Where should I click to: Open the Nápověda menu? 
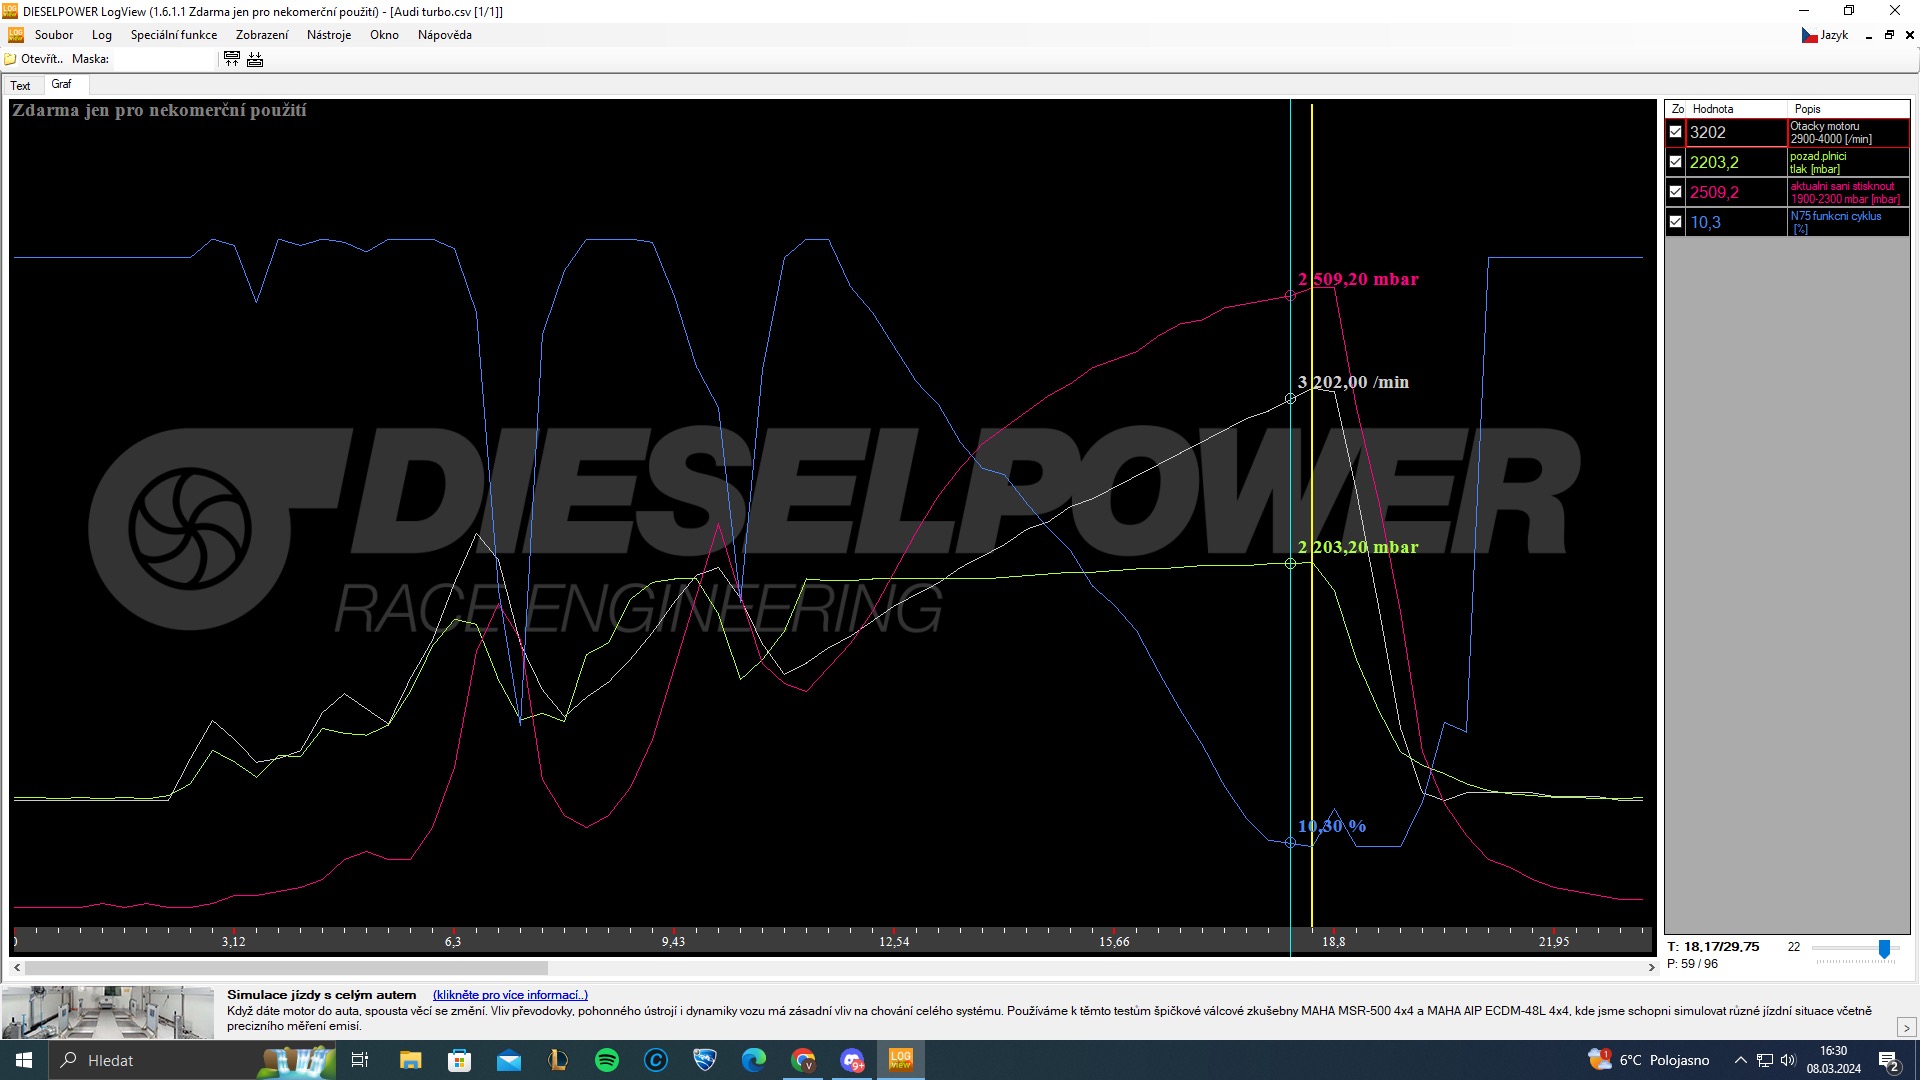(x=445, y=35)
